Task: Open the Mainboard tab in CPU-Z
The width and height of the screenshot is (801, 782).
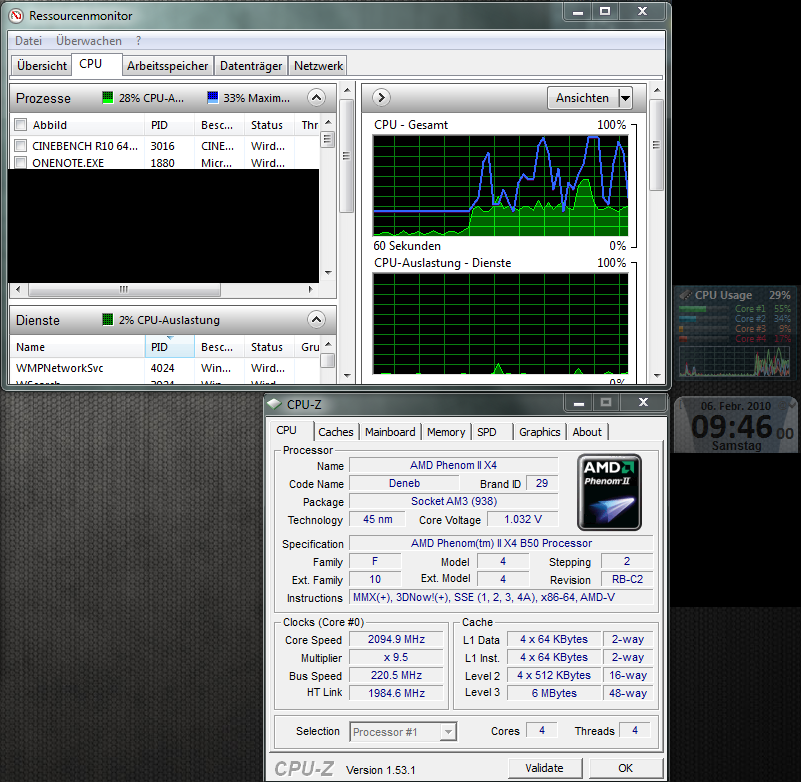Action: tap(390, 432)
